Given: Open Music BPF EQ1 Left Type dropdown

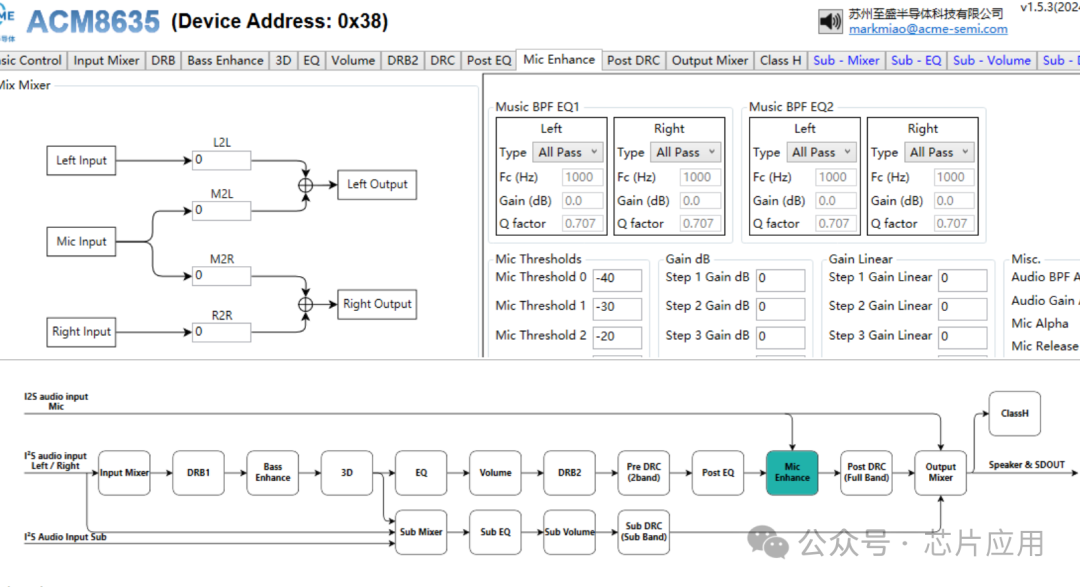Looking at the screenshot, I should point(568,152).
